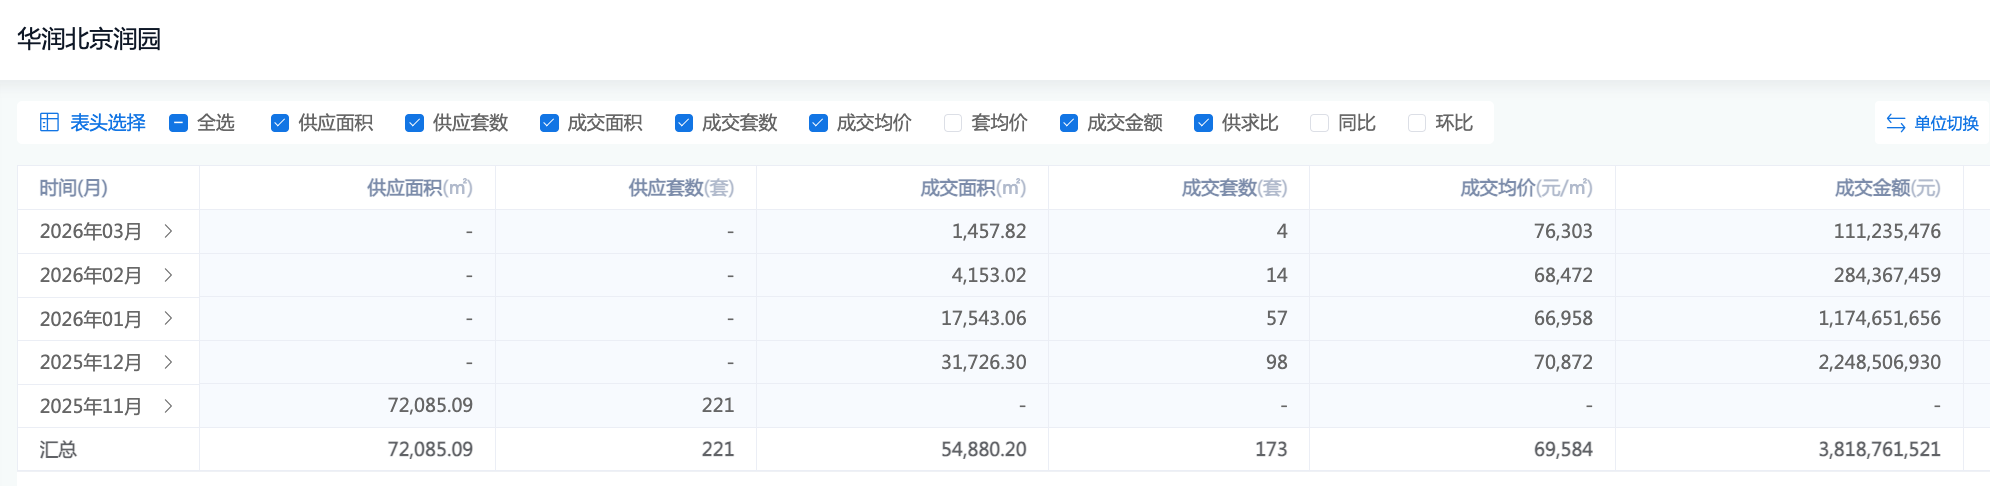Uncheck the 成交套数 checkbox

(x=684, y=123)
